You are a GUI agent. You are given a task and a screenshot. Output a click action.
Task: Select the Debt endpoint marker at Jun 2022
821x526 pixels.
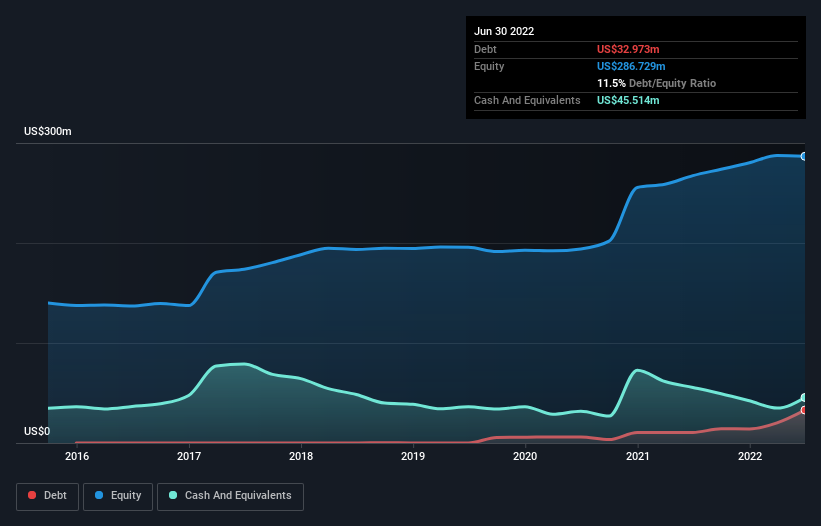[x=804, y=410]
